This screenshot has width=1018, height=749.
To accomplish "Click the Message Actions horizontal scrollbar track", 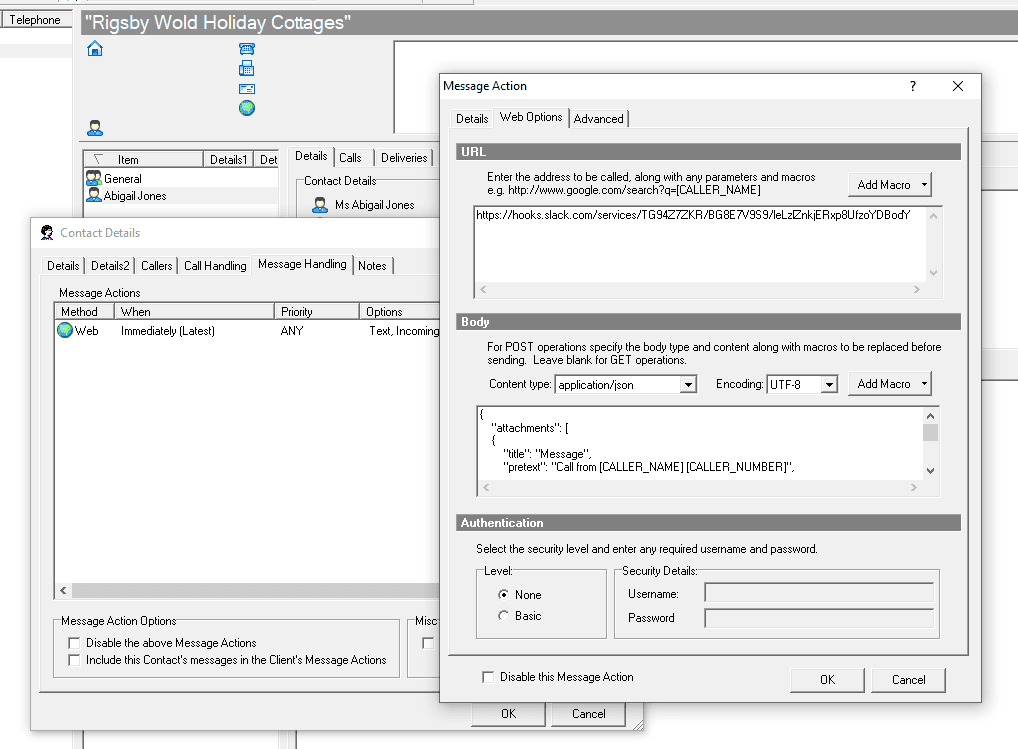I will (x=256, y=590).
